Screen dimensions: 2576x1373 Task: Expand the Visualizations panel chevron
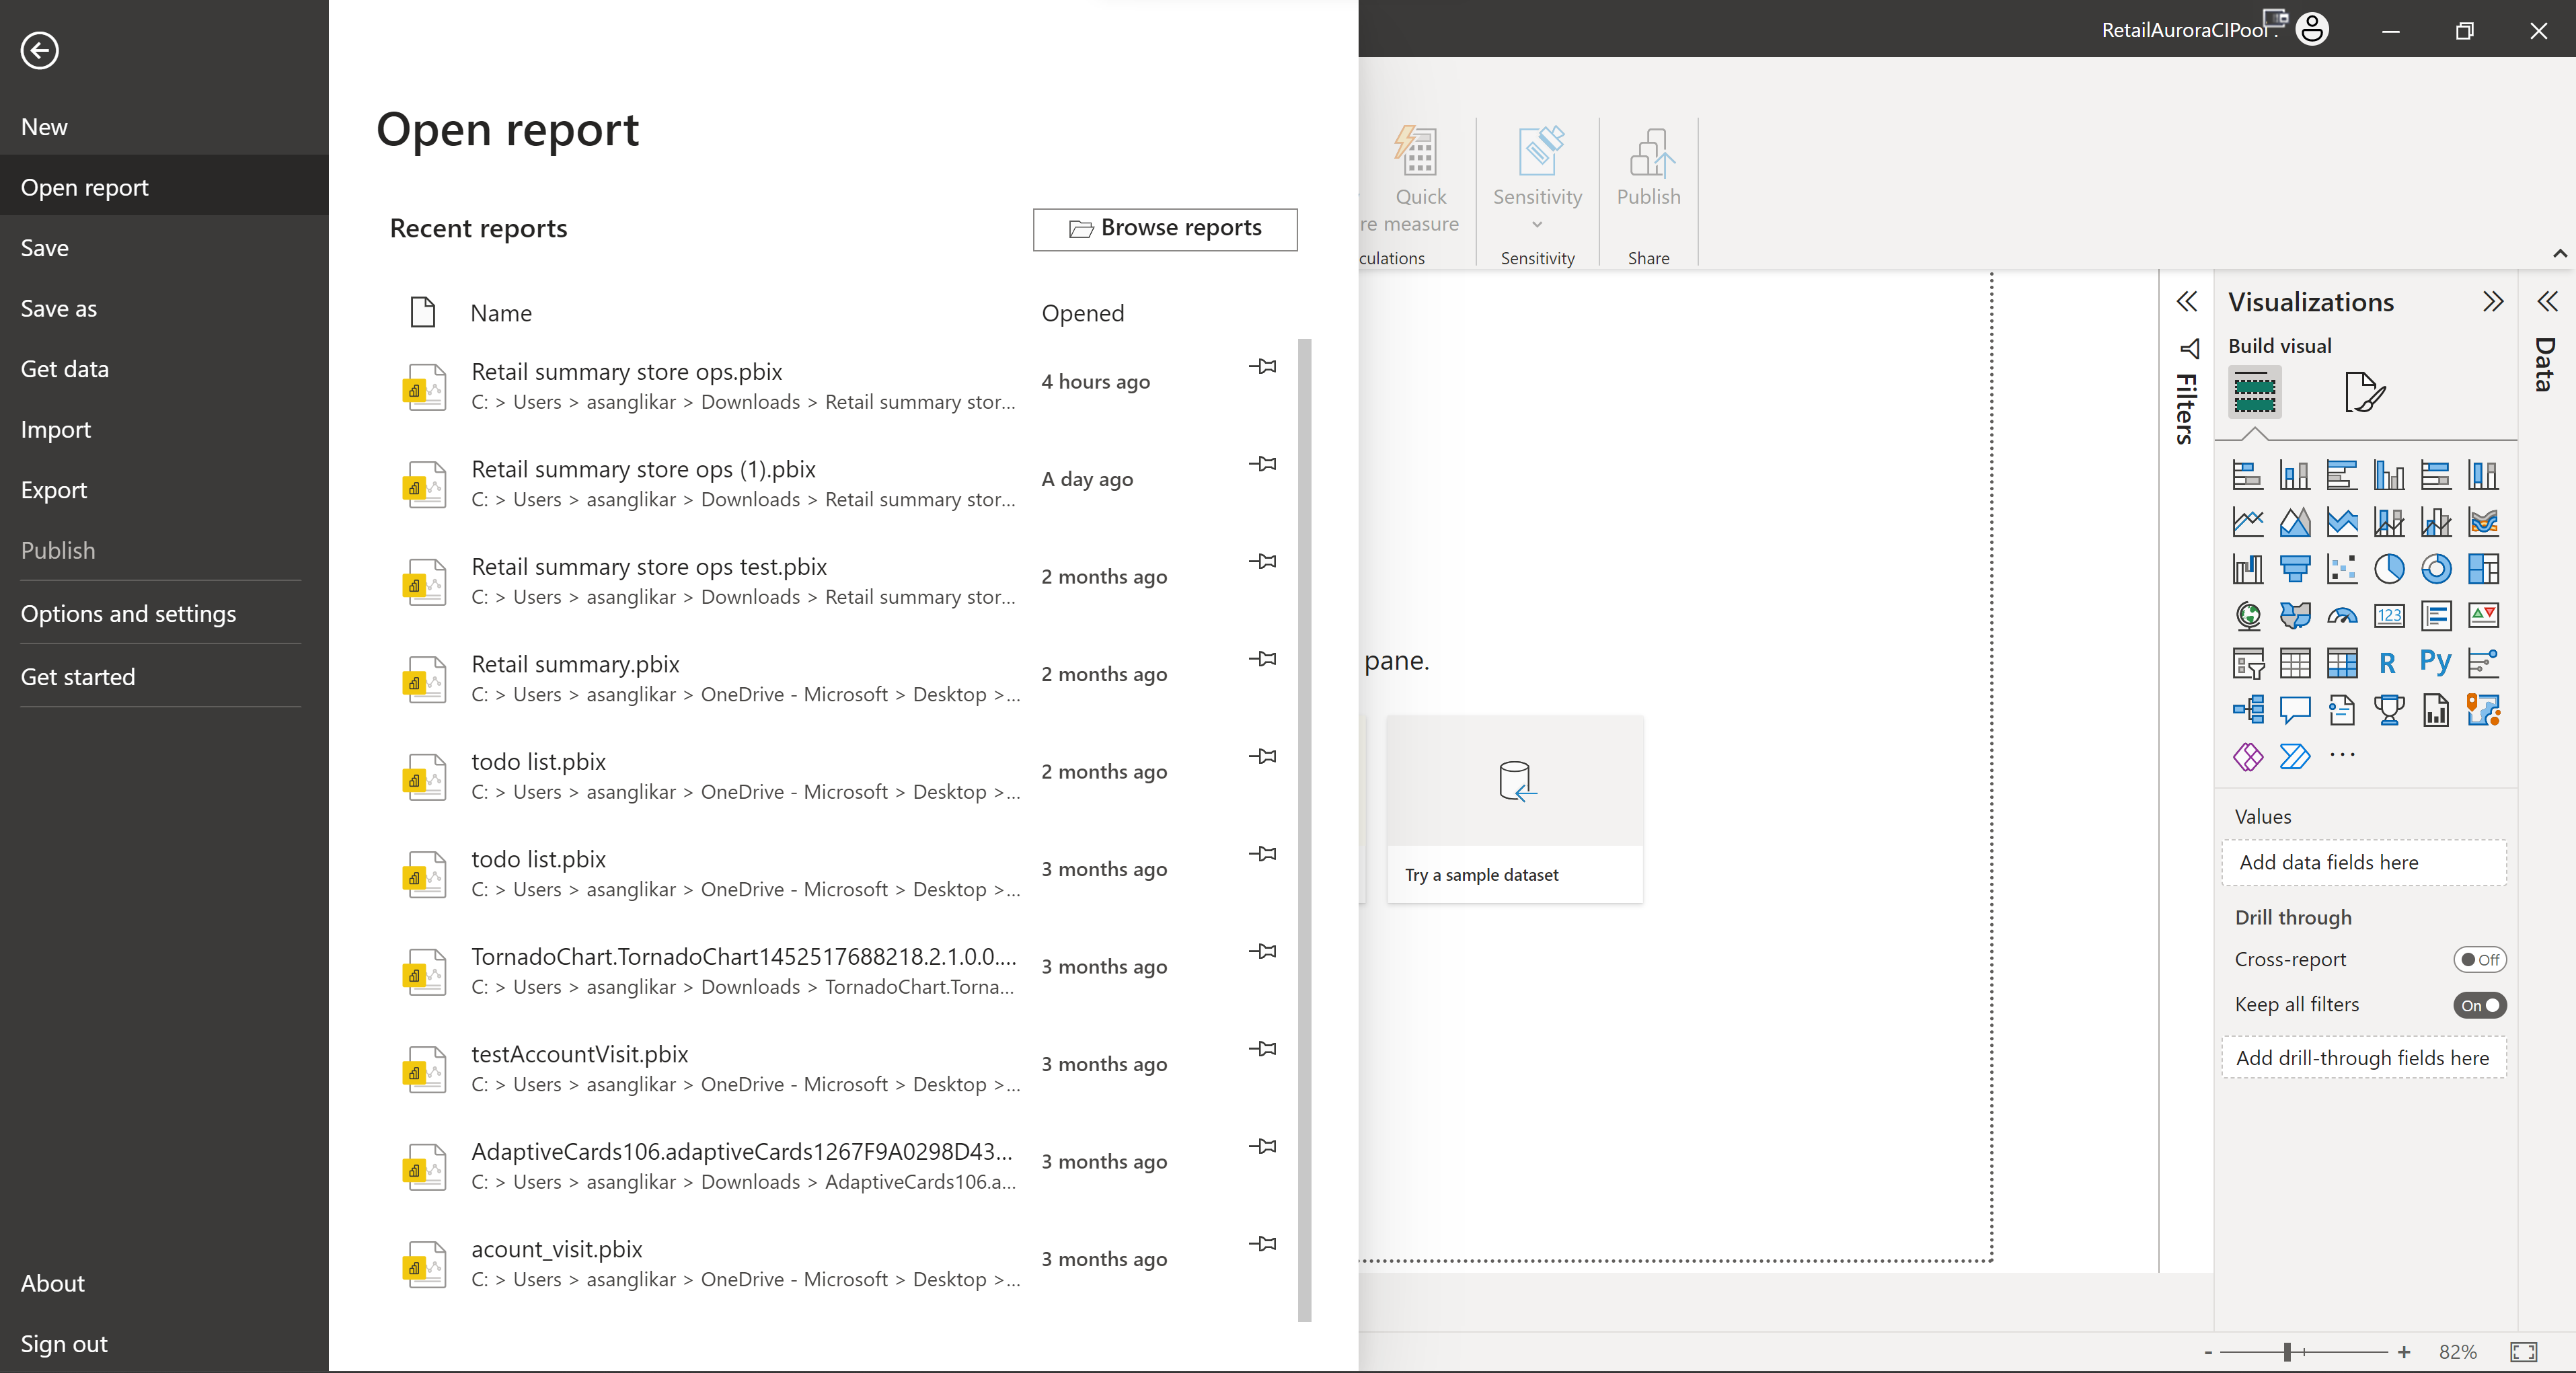2493,301
